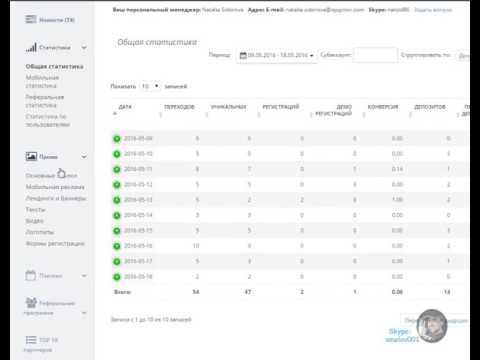
Task: Open Лендинги и Баннеры in the sidebar
Action: (x=56, y=198)
